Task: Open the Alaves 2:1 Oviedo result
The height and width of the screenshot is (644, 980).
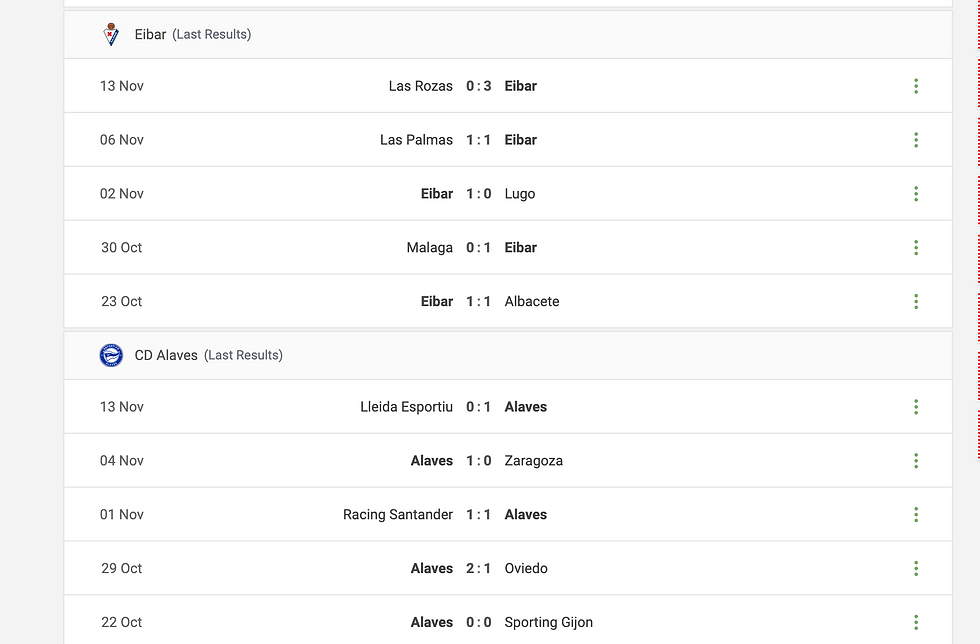Action: [x=479, y=568]
